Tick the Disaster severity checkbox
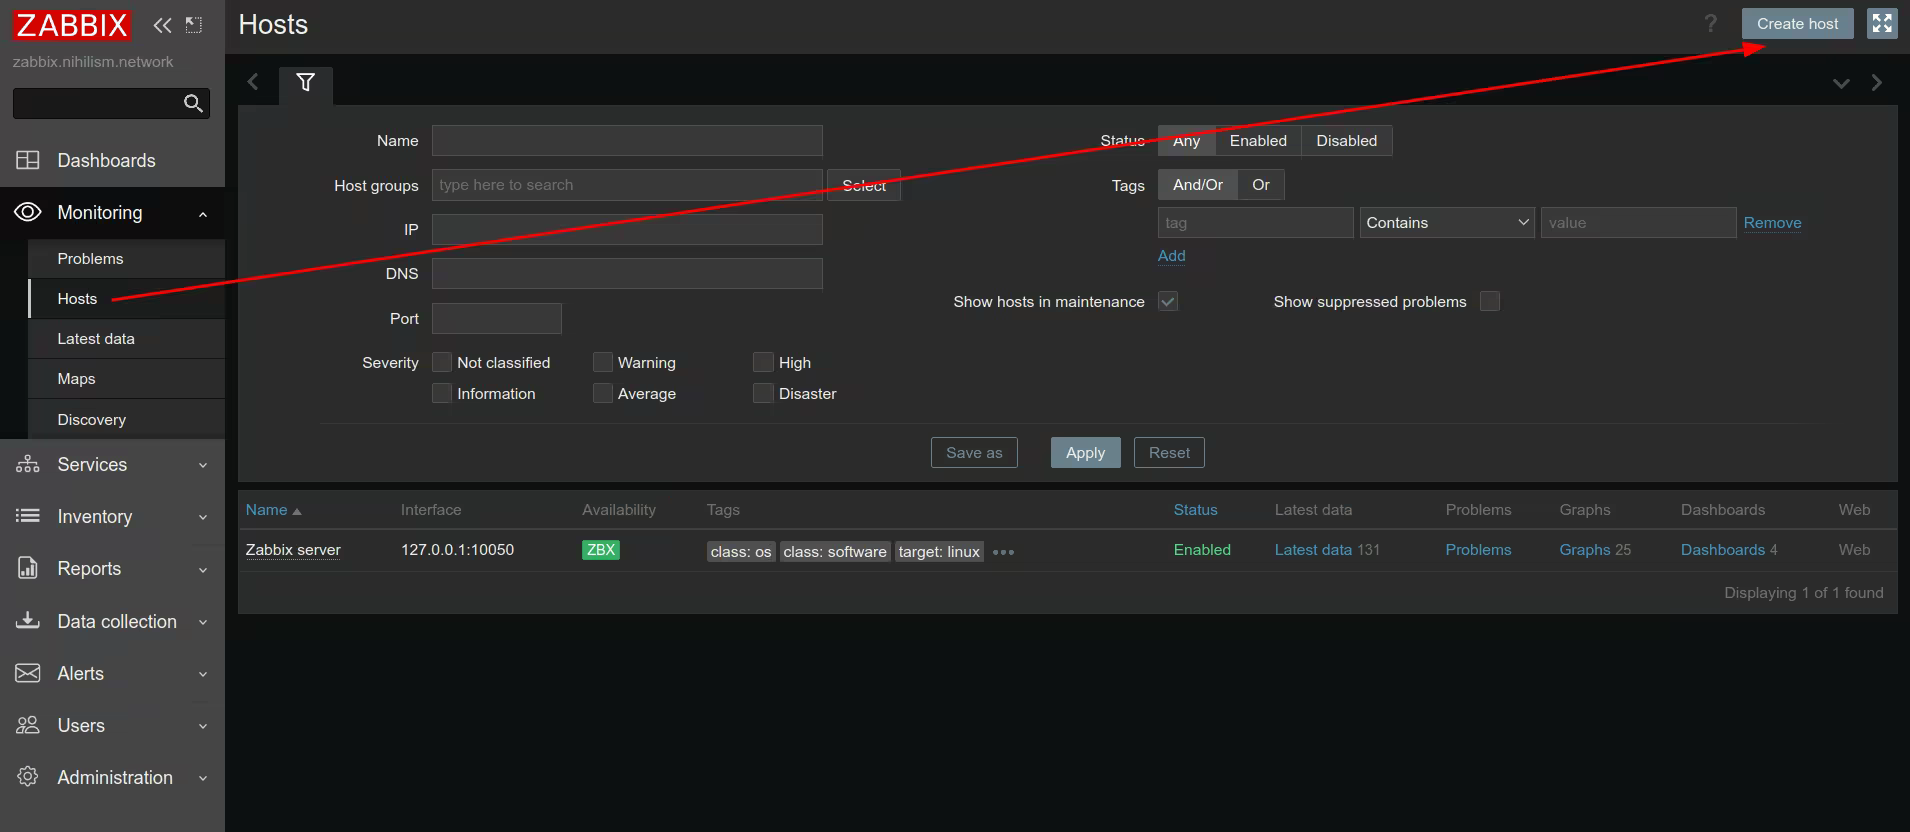The image size is (1910, 832). 763,393
